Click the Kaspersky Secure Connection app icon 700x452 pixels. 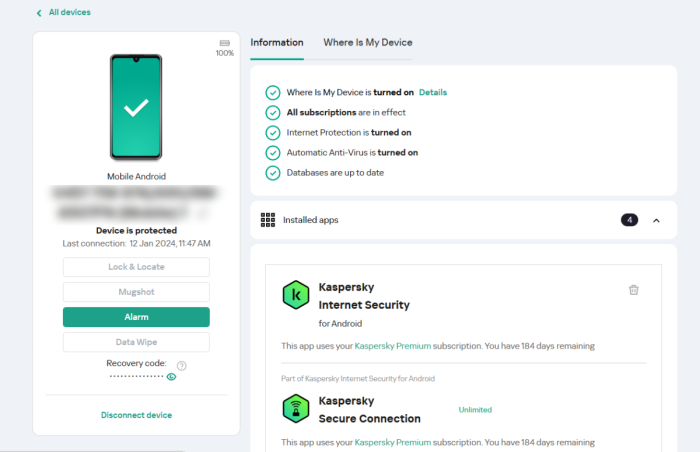click(x=295, y=409)
